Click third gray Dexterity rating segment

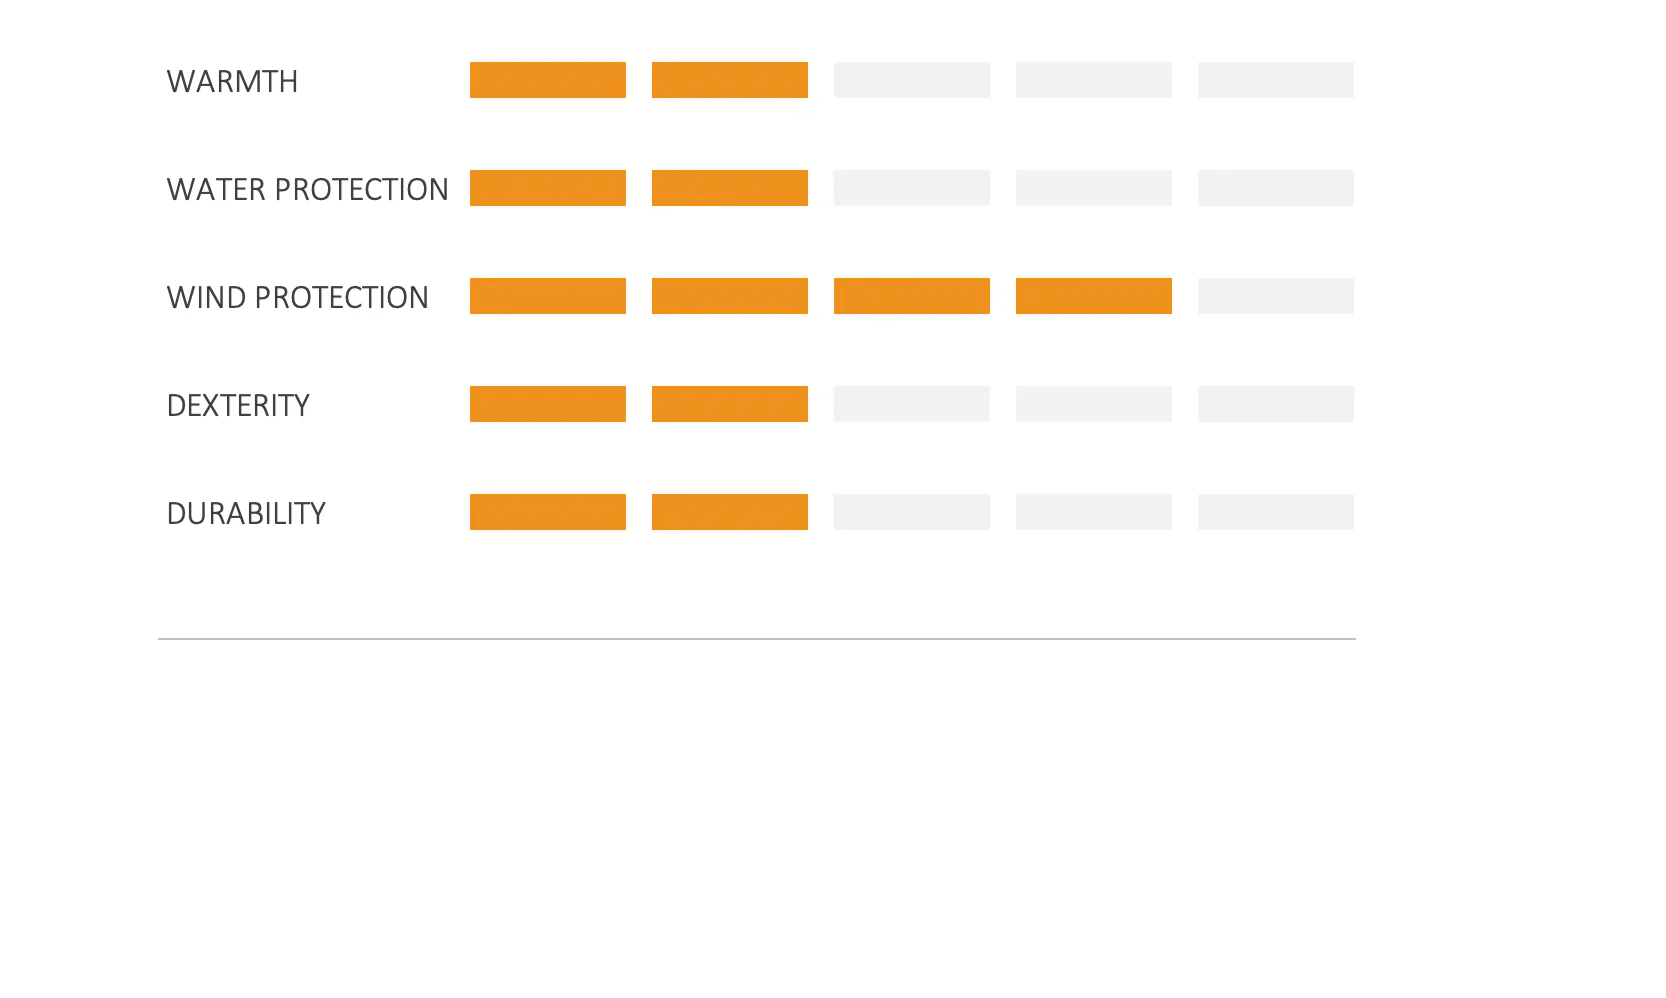(x=912, y=404)
